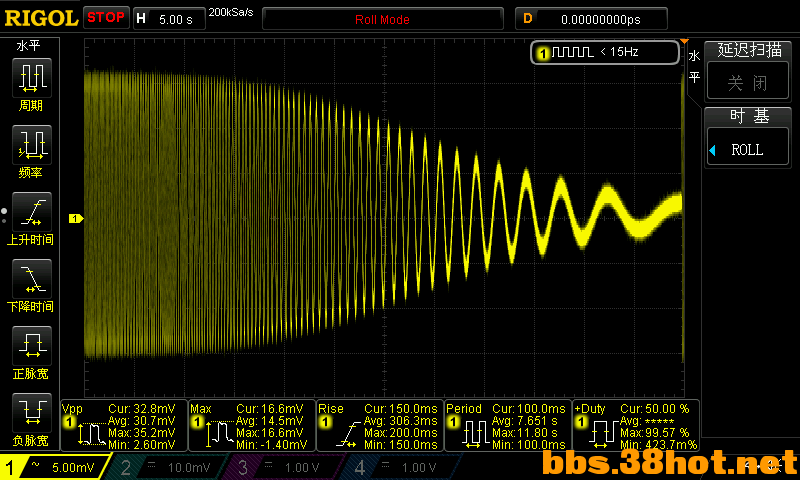Click the Vpp Avg: 30.7mV value
The image size is (800, 480).
coord(142,421)
